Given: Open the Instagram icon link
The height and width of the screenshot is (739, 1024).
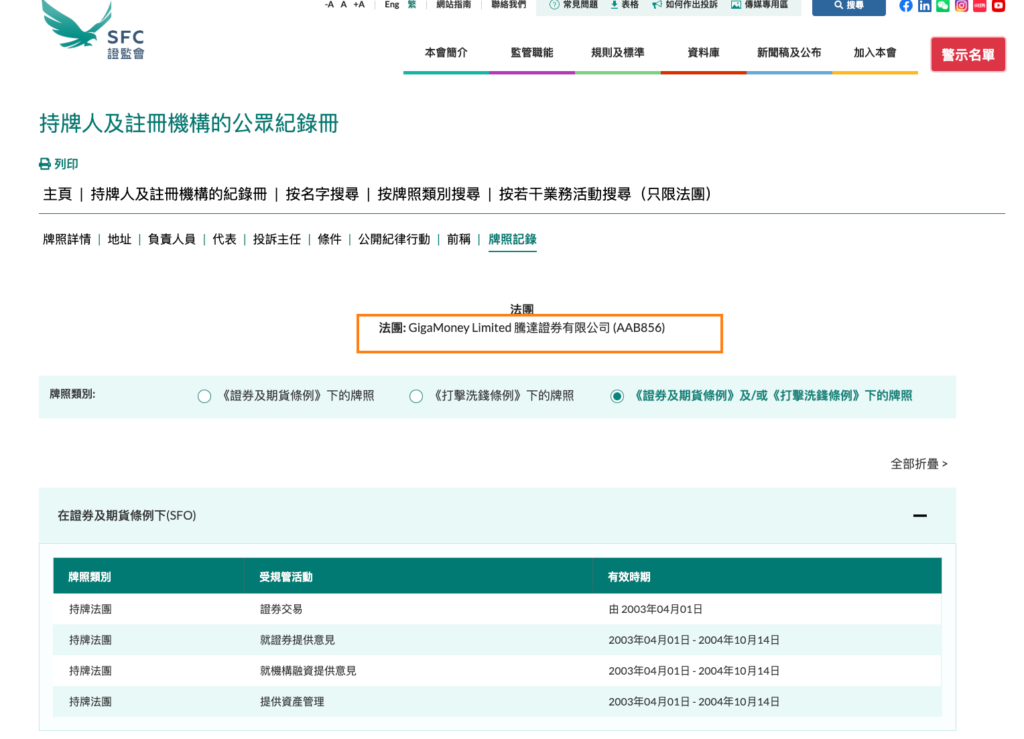Looking at the screenshot, I should [961, 6].
